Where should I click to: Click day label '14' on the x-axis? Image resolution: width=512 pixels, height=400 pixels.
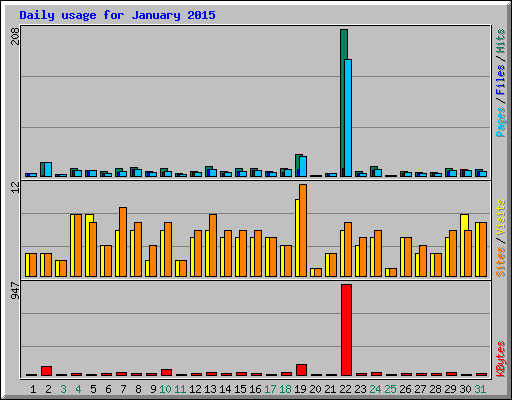tap(225, 389)
